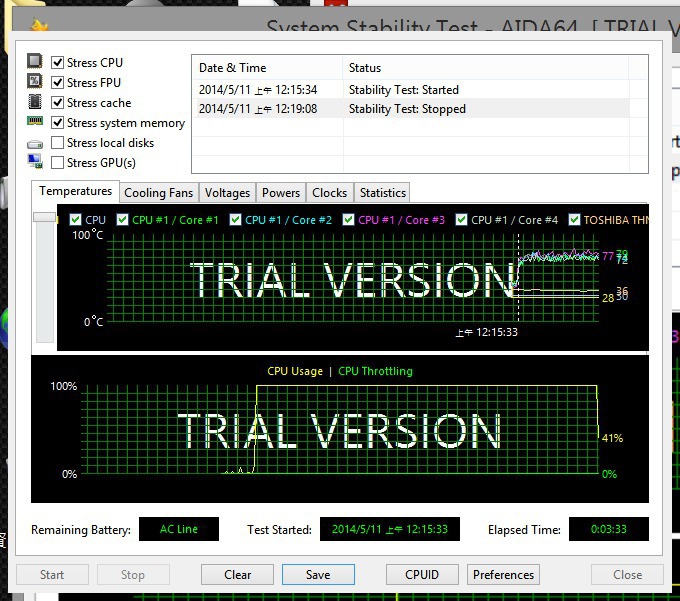
Task: Enable the Stress local disks checkbox
Action: [58, 143]
